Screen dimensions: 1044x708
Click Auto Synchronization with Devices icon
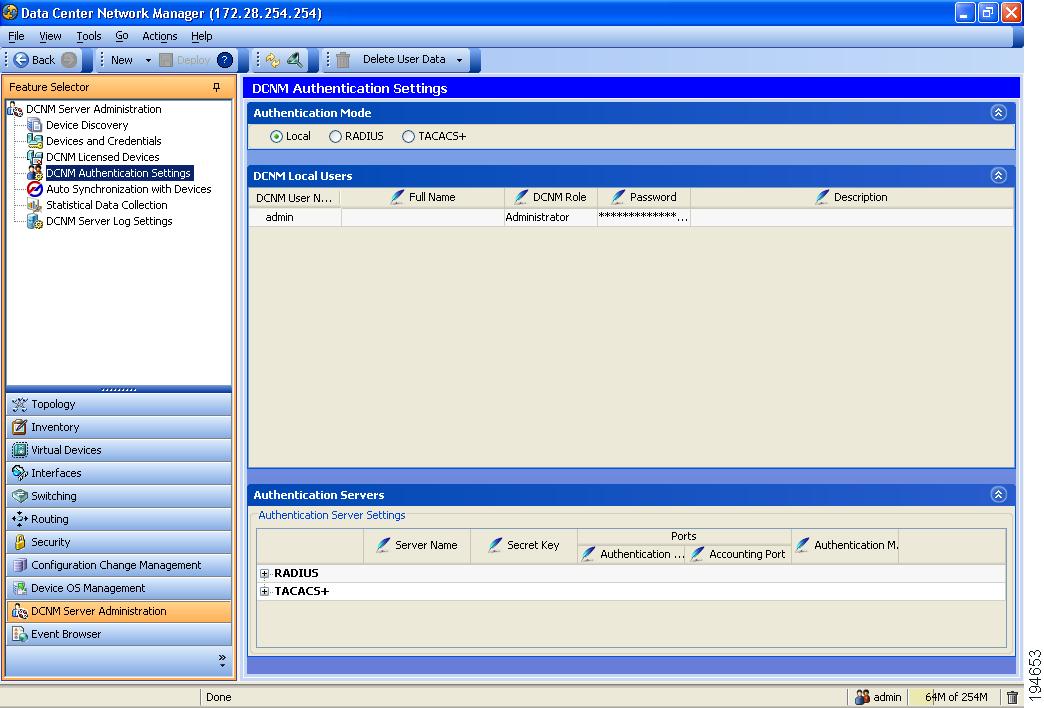tap(35, 189)
